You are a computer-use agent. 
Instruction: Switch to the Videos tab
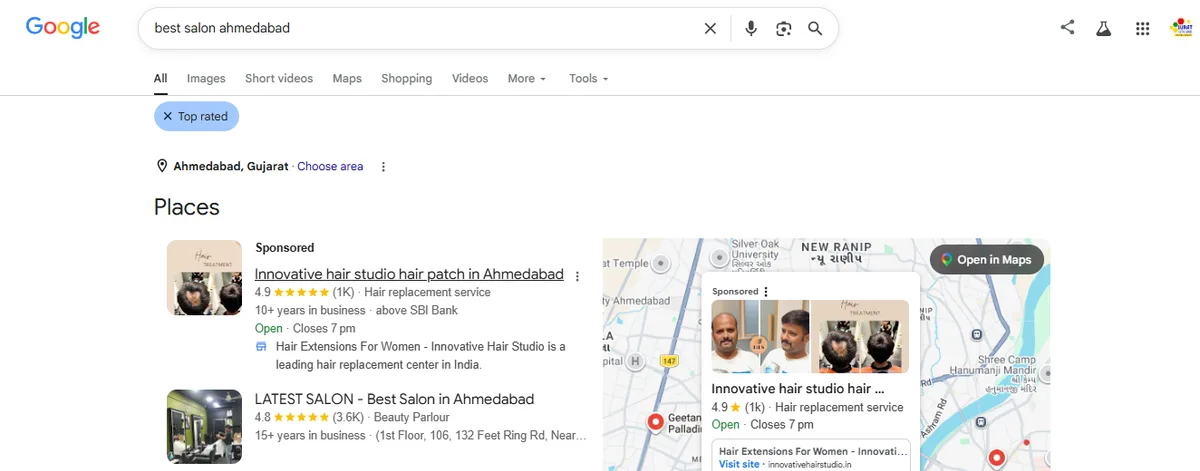[x=470, y=78]
